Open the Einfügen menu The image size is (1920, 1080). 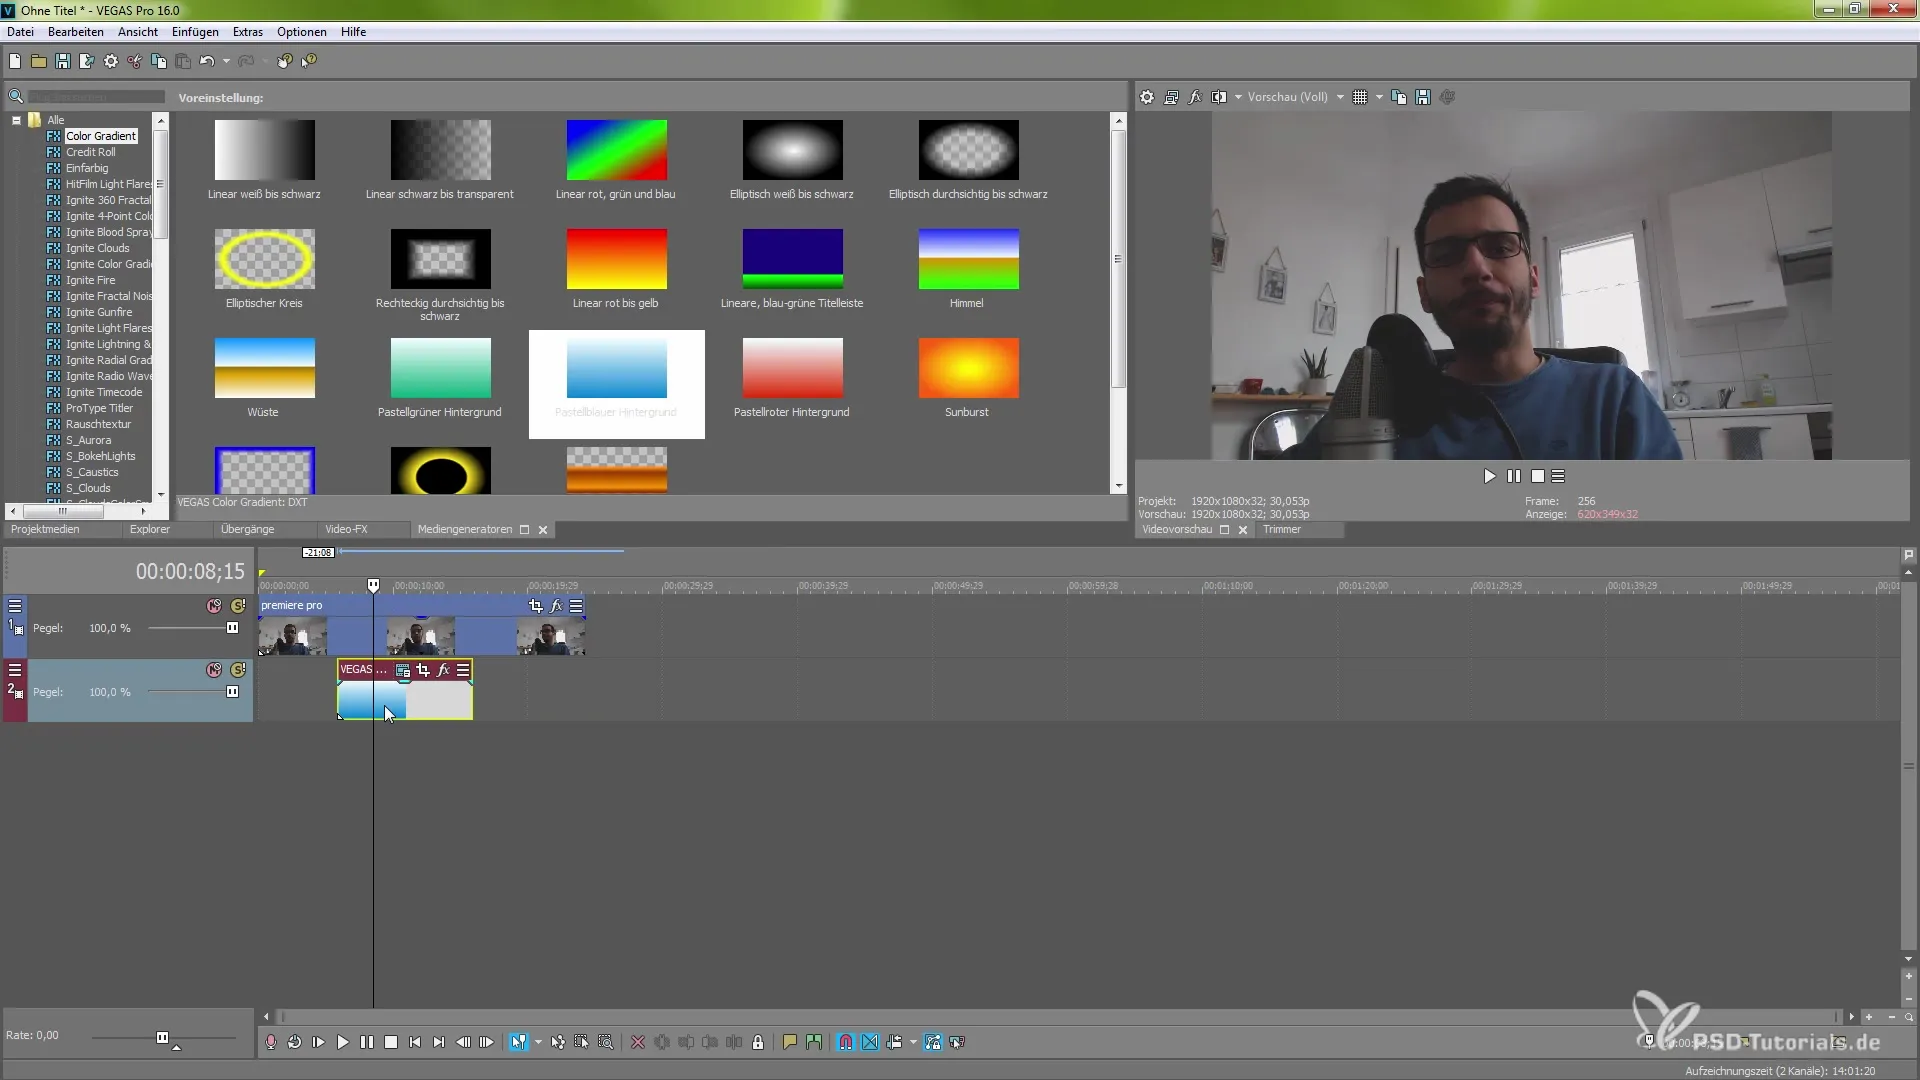click(195, 32)
